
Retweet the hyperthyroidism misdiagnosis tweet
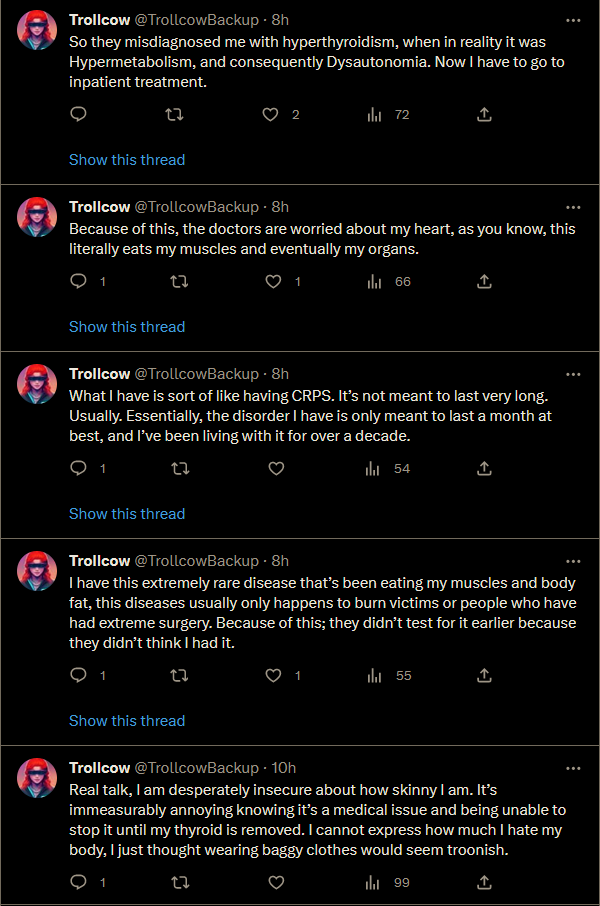(173, 115)
